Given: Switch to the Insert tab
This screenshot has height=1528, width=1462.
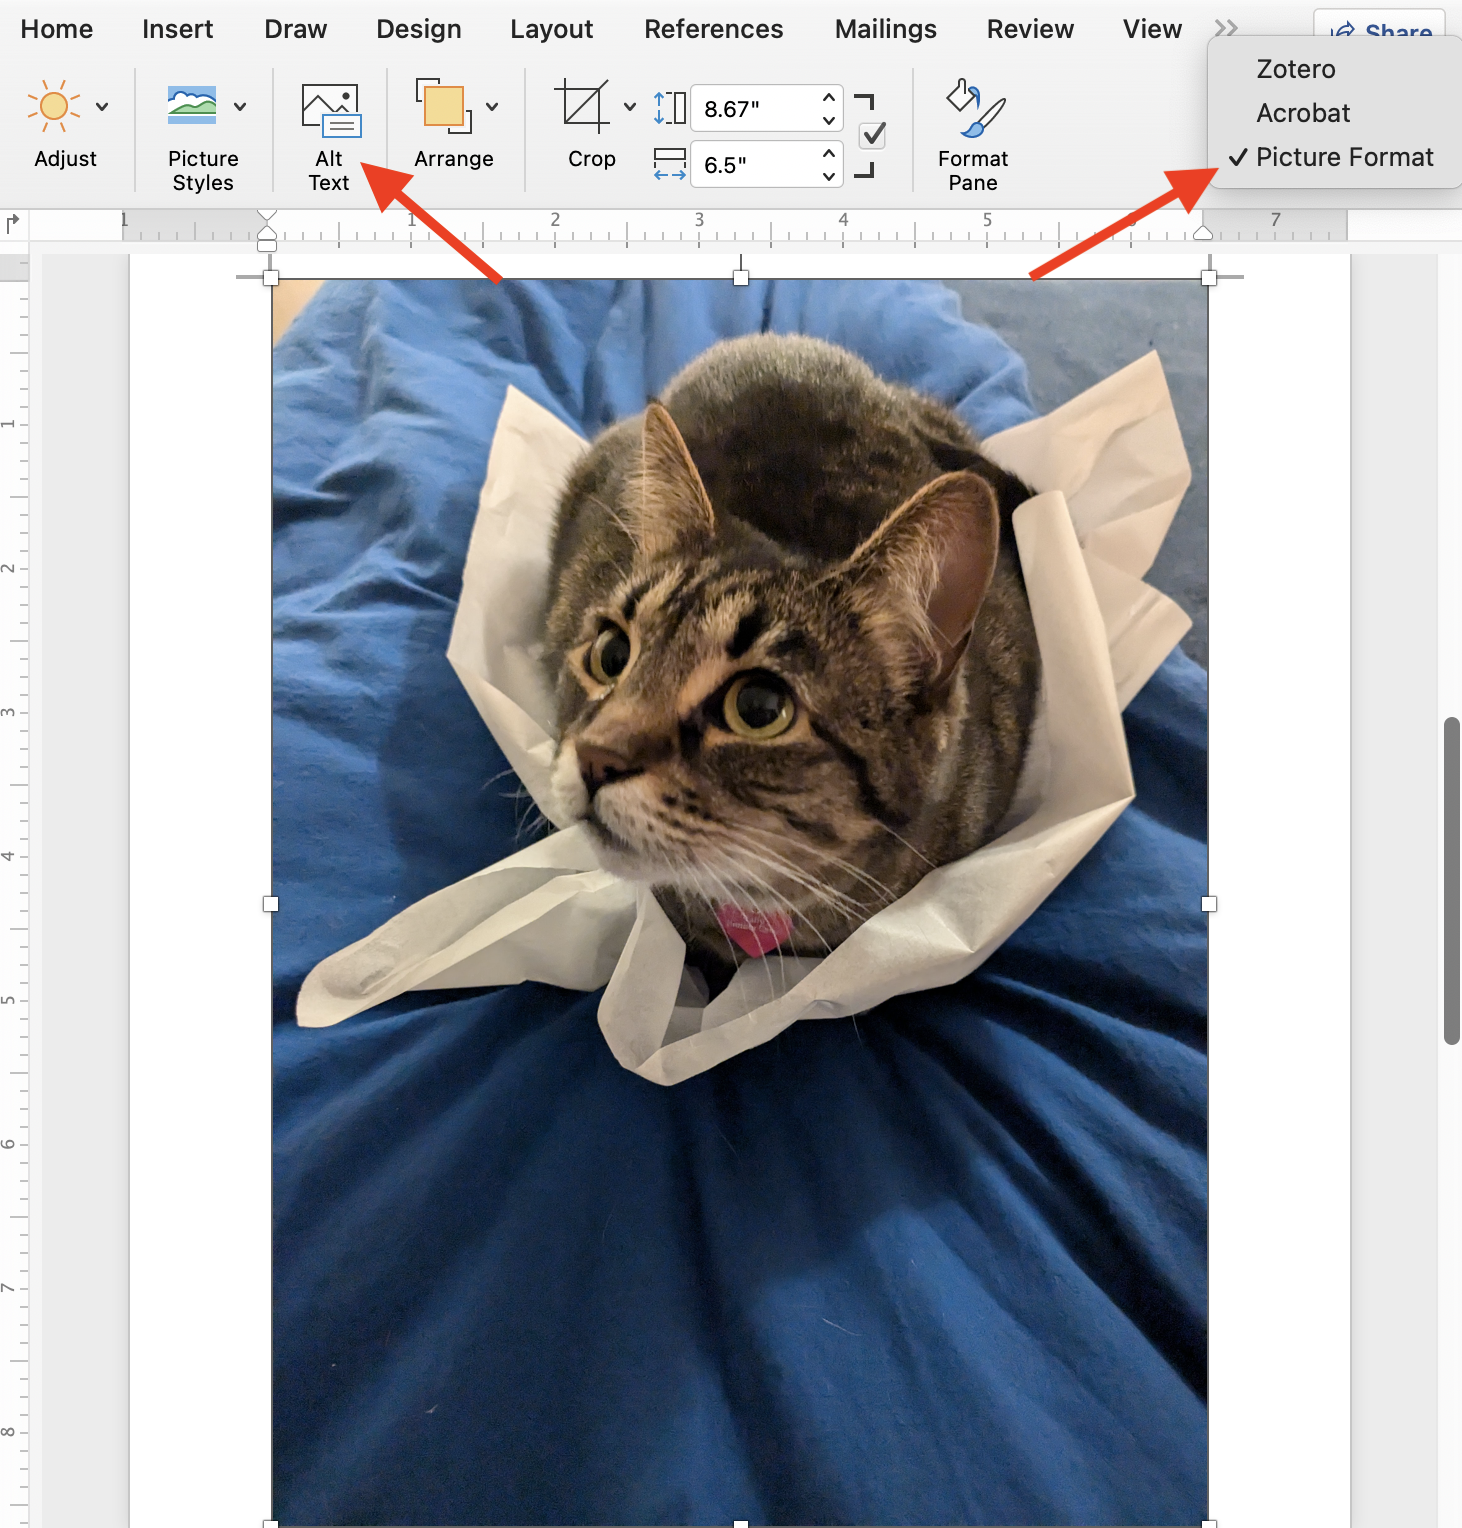Looking at the screenshot, I should click(x=177, y=29).
